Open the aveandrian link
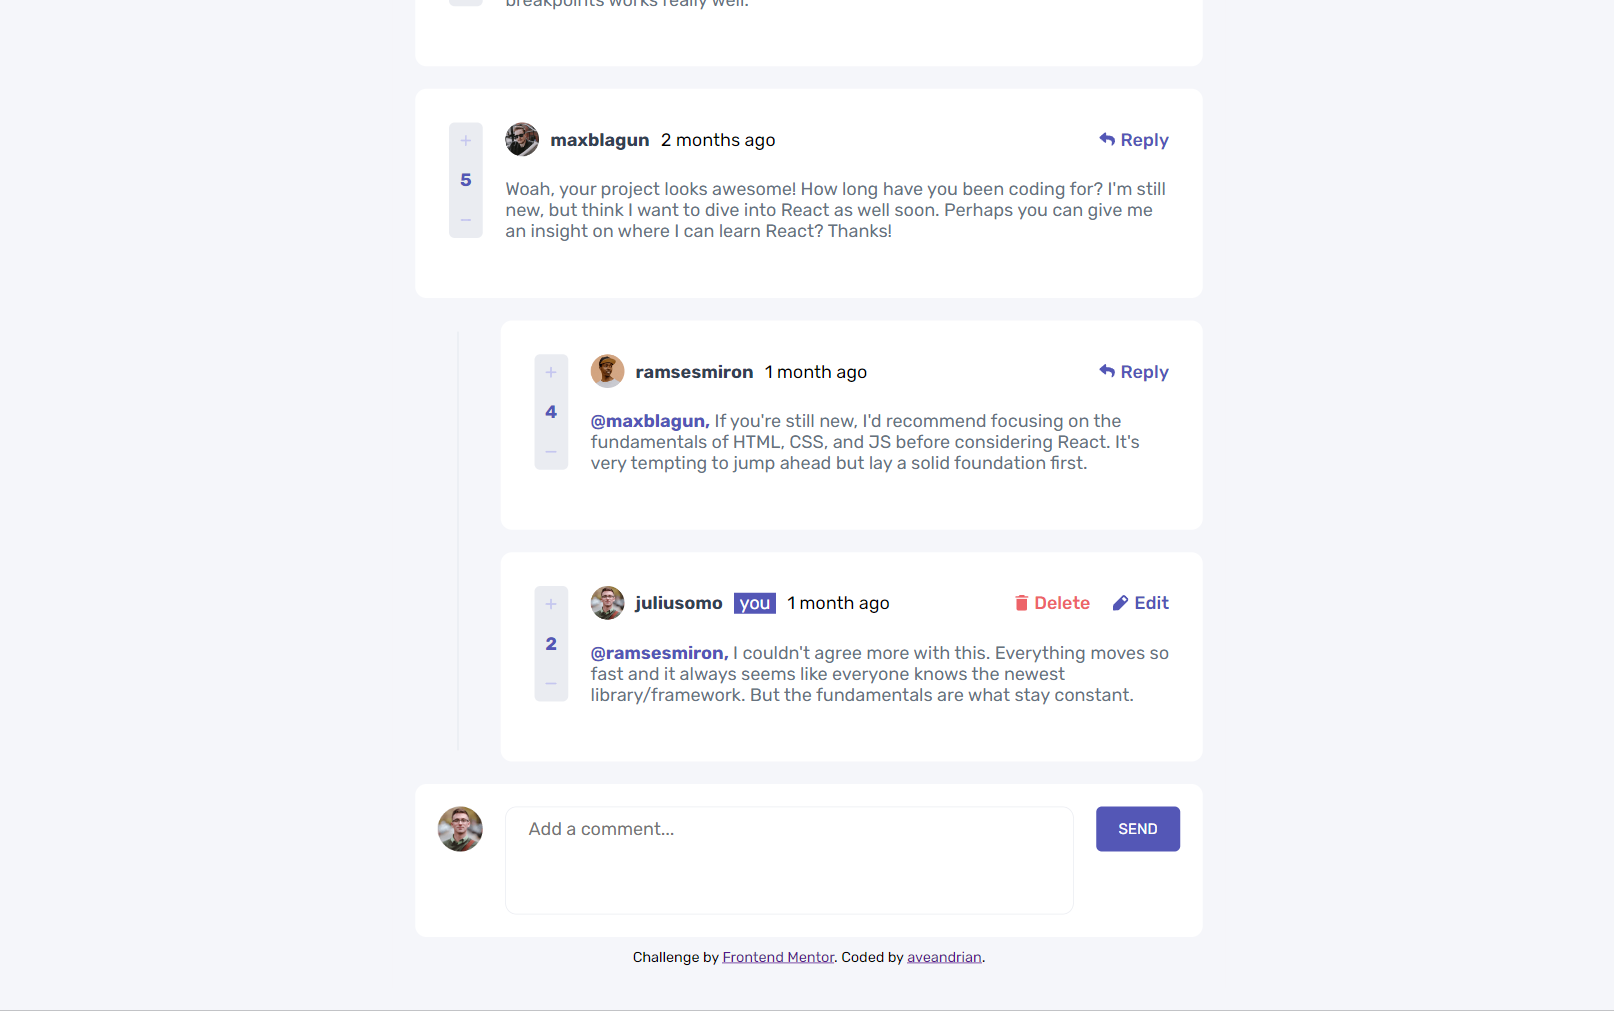Viewport: 1614px width, 1011px height. [x=944, y=957]
